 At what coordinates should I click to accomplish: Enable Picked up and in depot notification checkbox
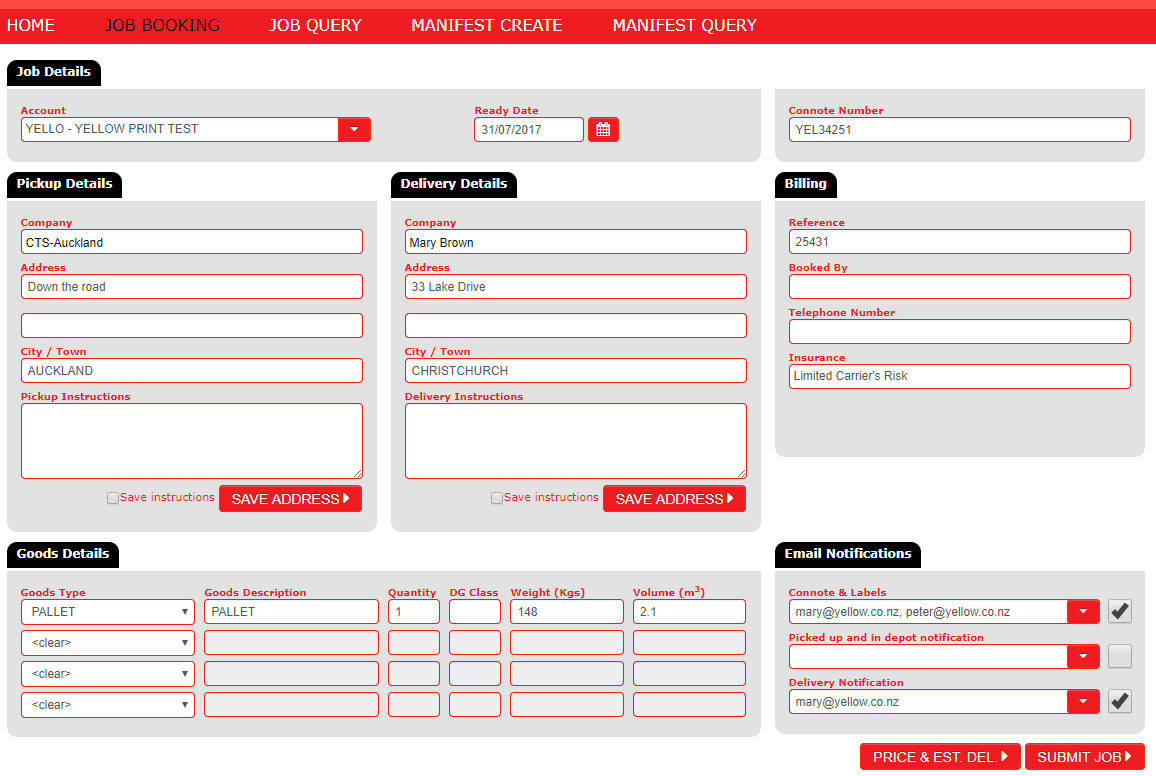point(1120,657)
